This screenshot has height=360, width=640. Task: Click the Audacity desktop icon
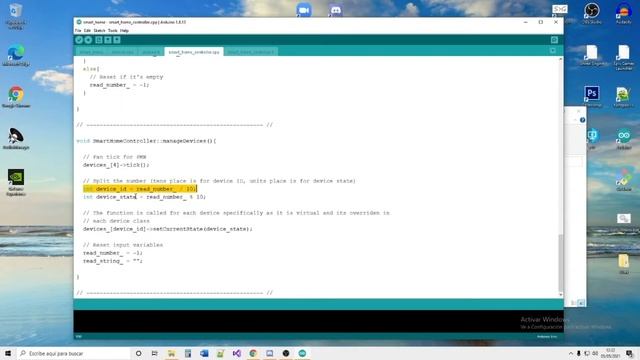click(623, 13)
